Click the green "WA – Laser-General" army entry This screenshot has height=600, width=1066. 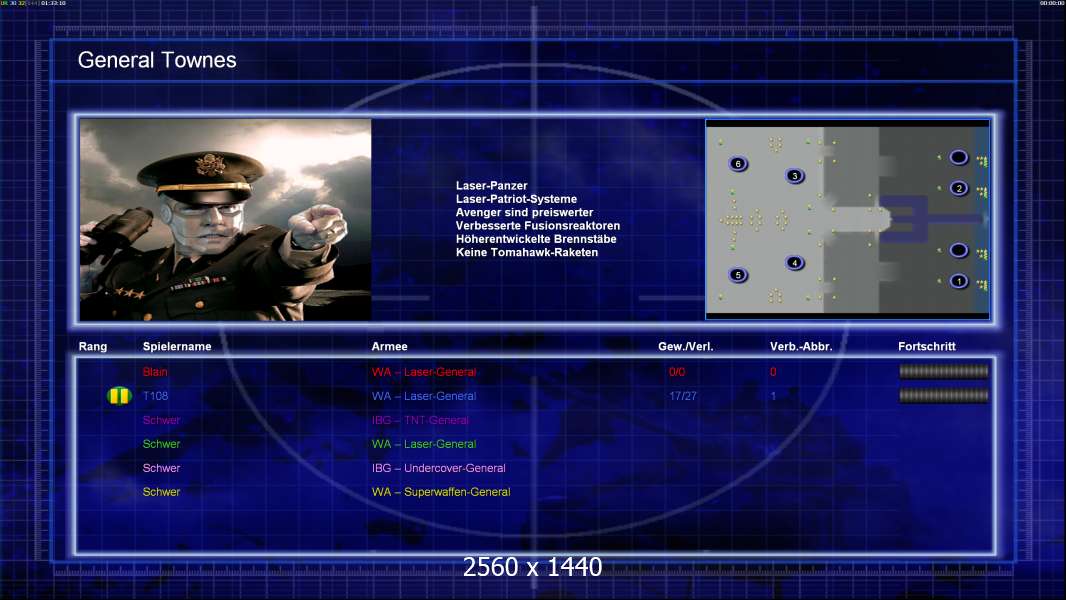424,444
